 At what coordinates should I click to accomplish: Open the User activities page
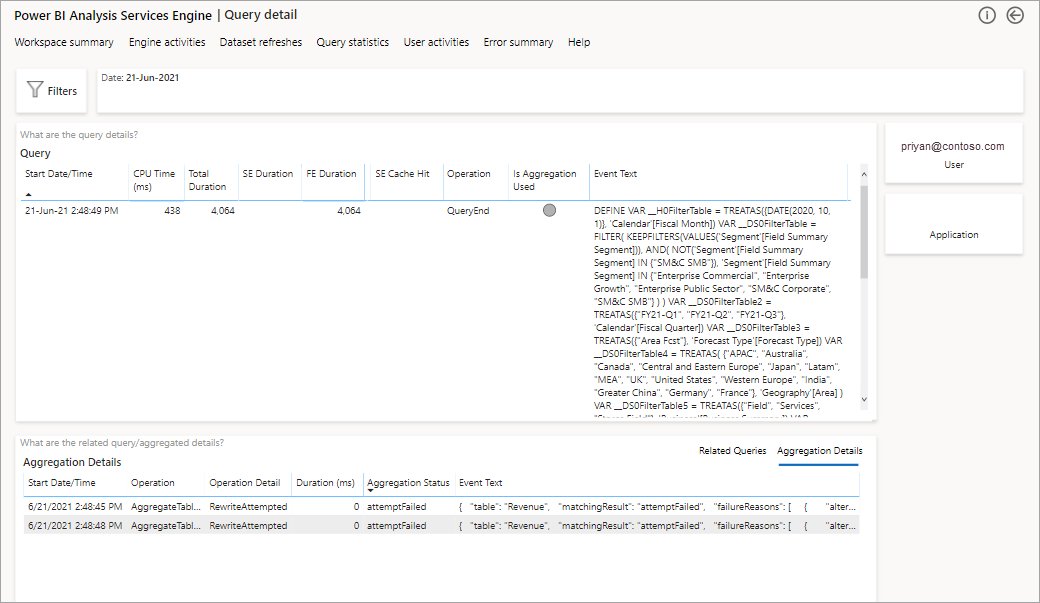coord(436,42)
